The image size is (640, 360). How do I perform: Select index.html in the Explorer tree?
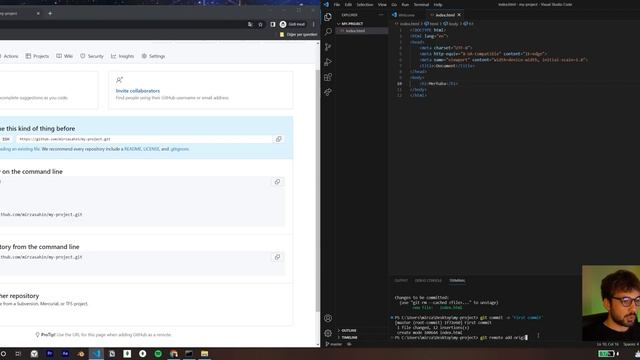point(362,31)
